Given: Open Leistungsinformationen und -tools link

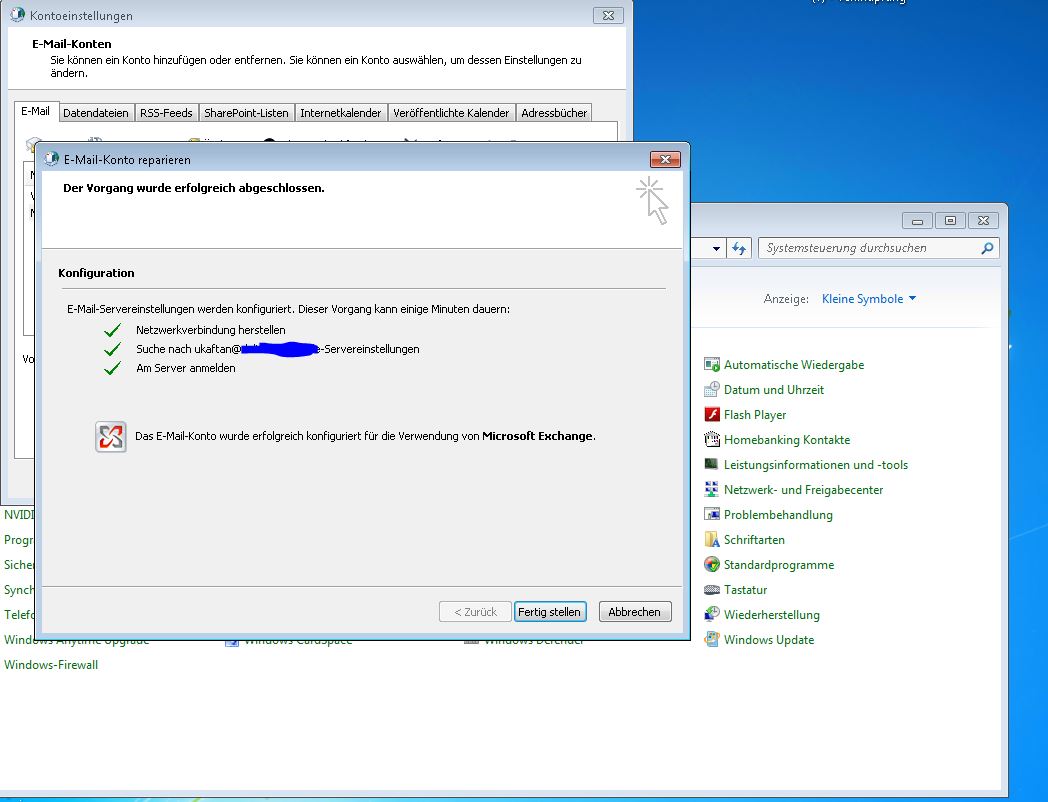Looking at the screenshot, I should [816, 464].
